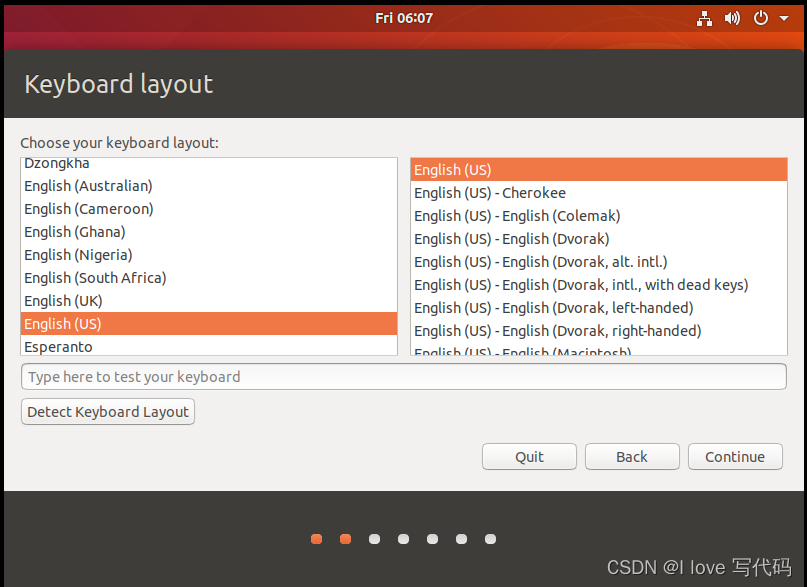Click the Quit button
Image resolution: width=807 pixels, height=587 pixels.
pos(529,457)
